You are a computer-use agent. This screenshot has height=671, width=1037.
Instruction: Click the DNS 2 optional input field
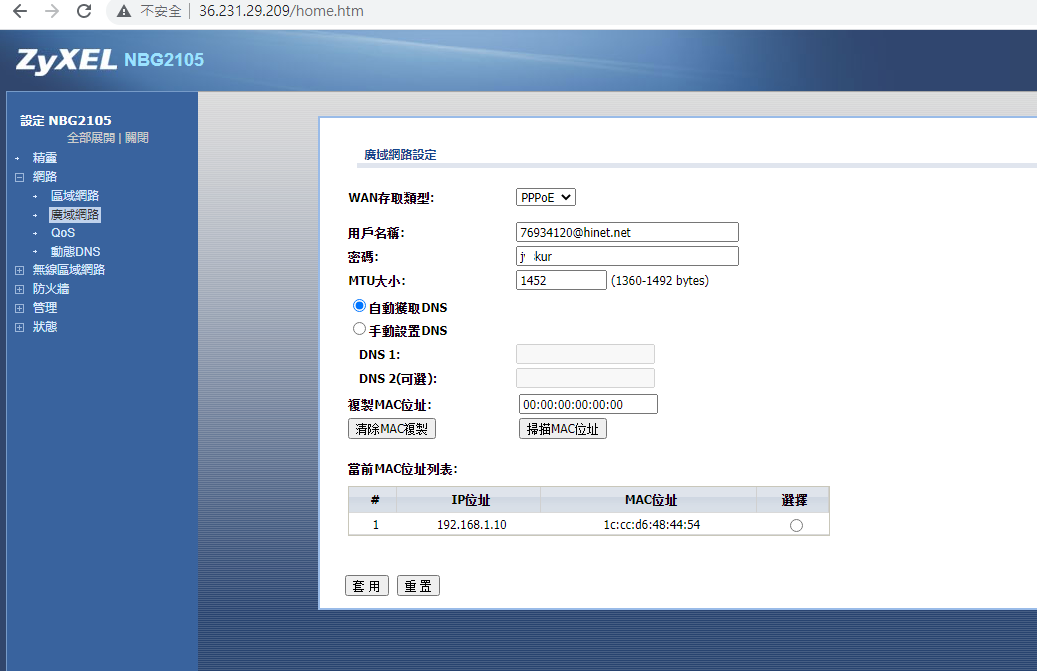point(585,378)
